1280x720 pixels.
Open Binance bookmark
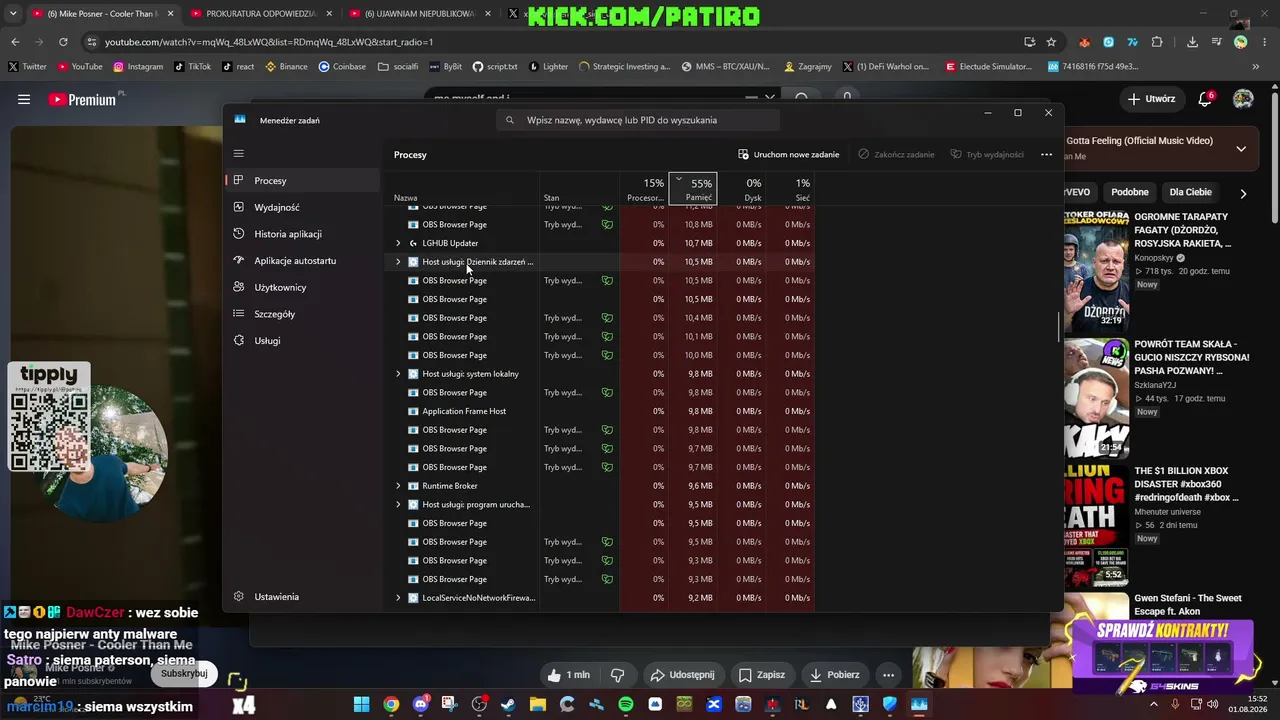tap(286, 67)
